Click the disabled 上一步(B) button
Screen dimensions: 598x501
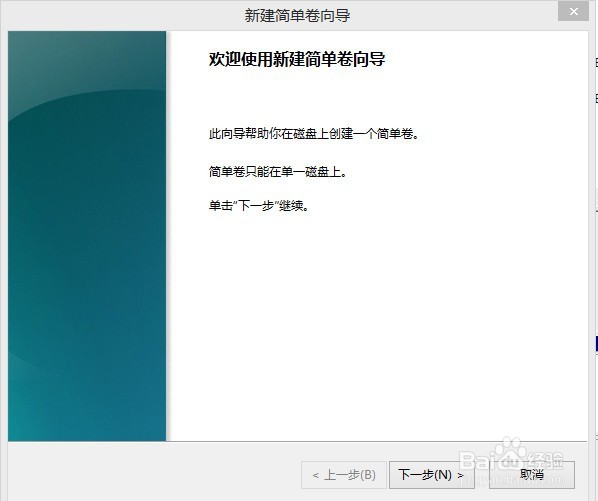[x=344, y=475]
